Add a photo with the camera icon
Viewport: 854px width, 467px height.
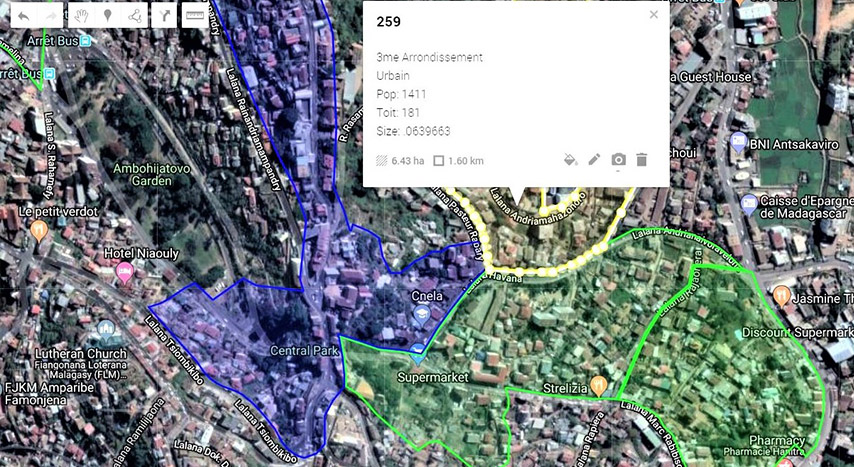pyautogui.click(x=618, y=160)
